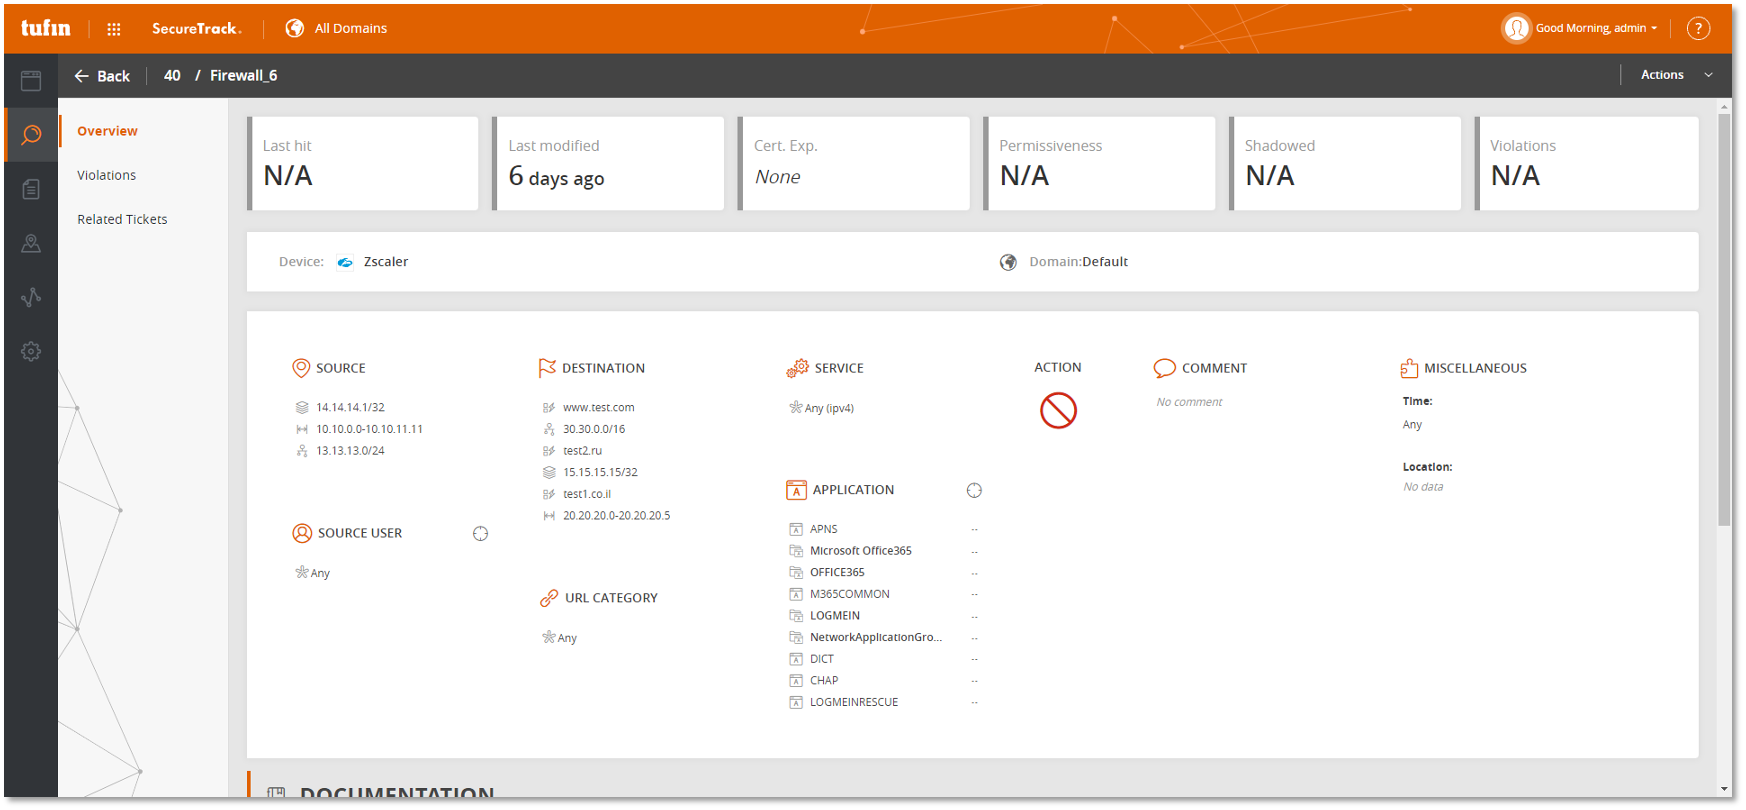Switch to the Violations tab
Viewport: 1746px width, 810px height.
[106, 175]
